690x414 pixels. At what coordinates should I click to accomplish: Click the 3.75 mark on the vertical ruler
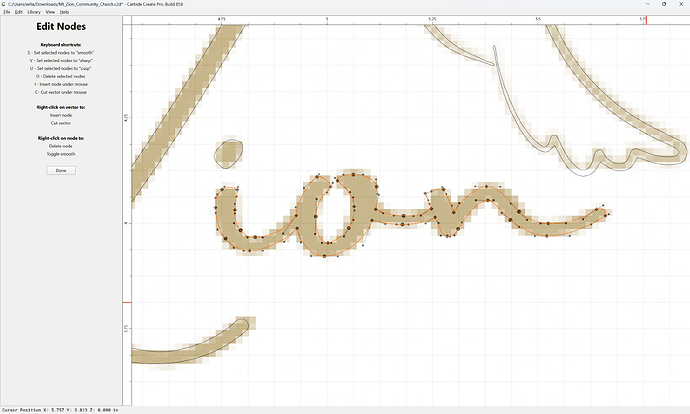126,328
